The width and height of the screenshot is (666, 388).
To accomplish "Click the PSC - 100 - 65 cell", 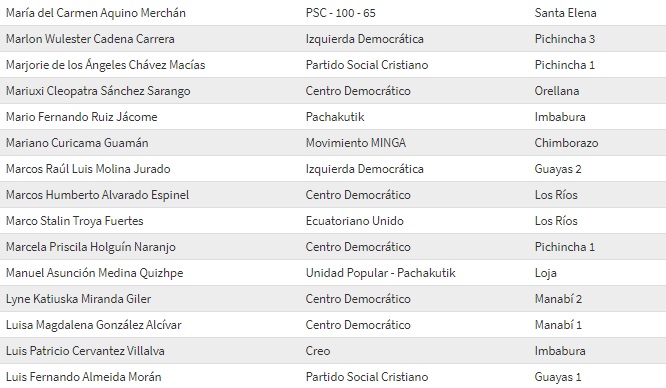I will coord(341,13).
